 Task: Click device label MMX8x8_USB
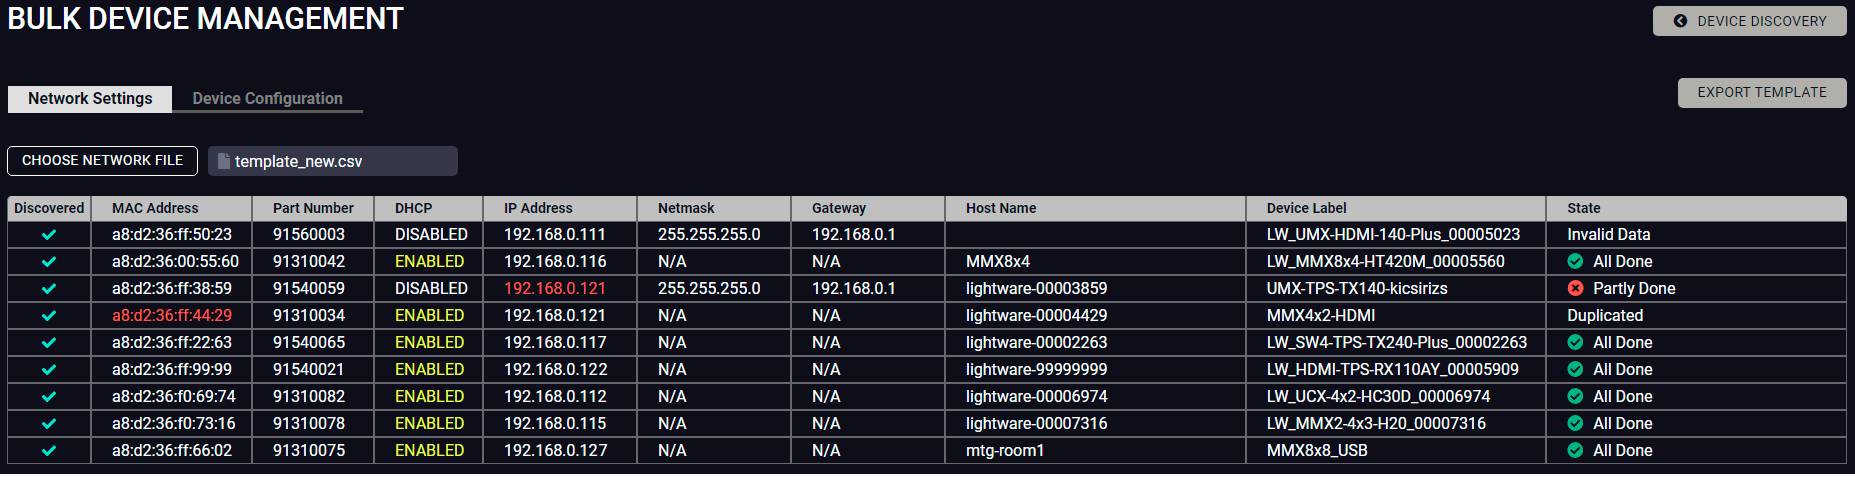[1317, 450]
